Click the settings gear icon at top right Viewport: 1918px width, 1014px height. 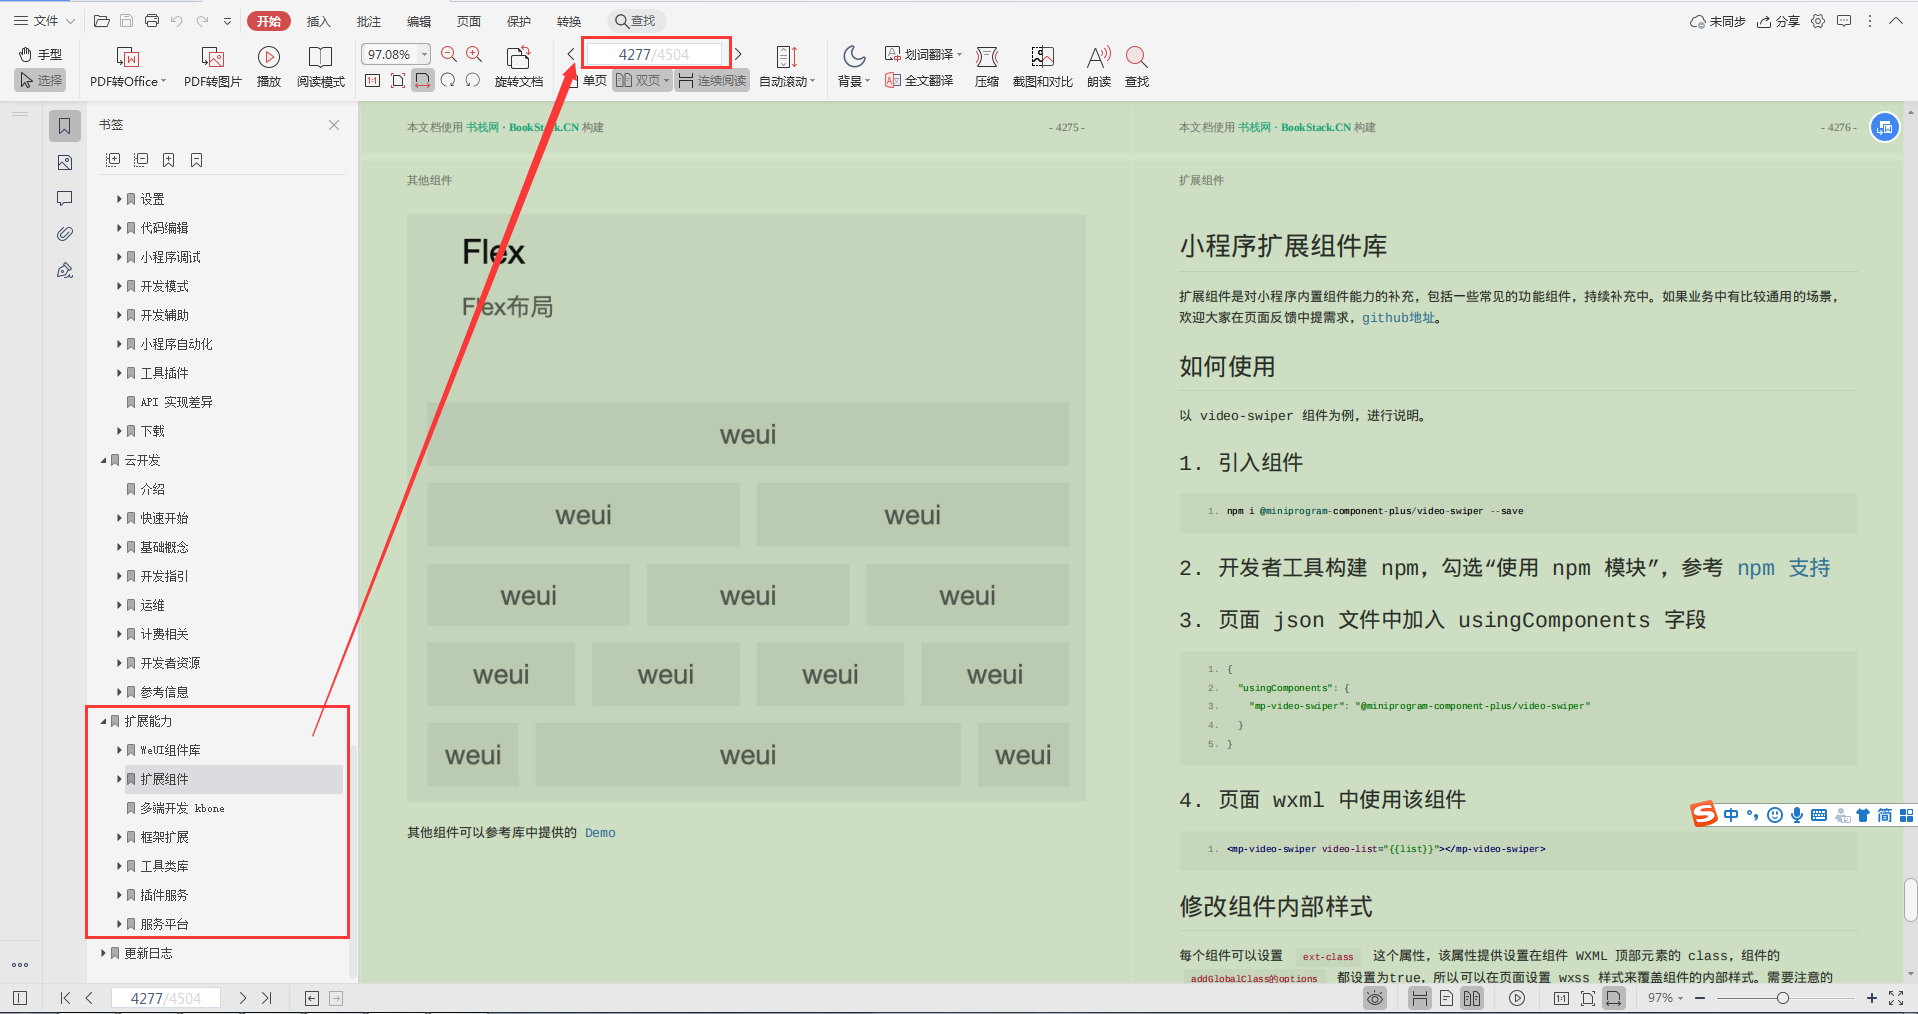pos(1818,21)
